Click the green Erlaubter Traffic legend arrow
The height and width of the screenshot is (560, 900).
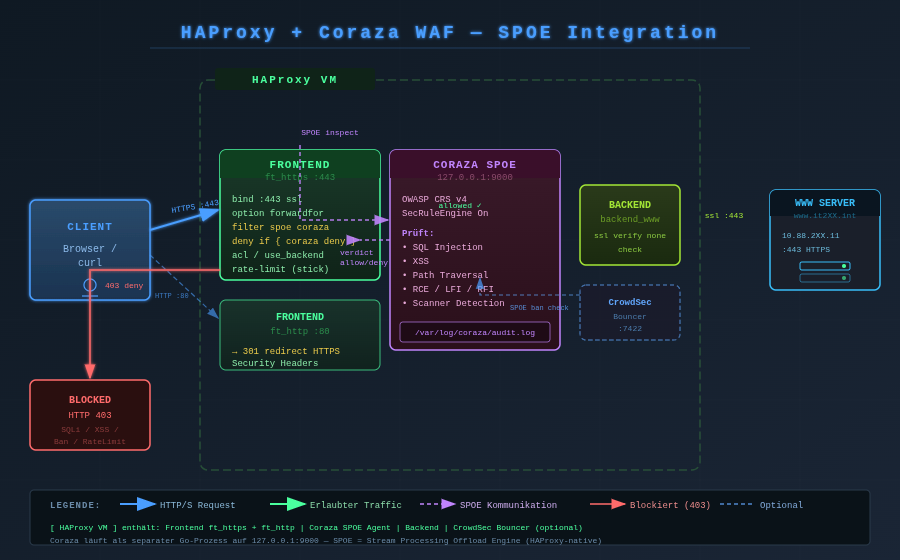coord(288,504)
